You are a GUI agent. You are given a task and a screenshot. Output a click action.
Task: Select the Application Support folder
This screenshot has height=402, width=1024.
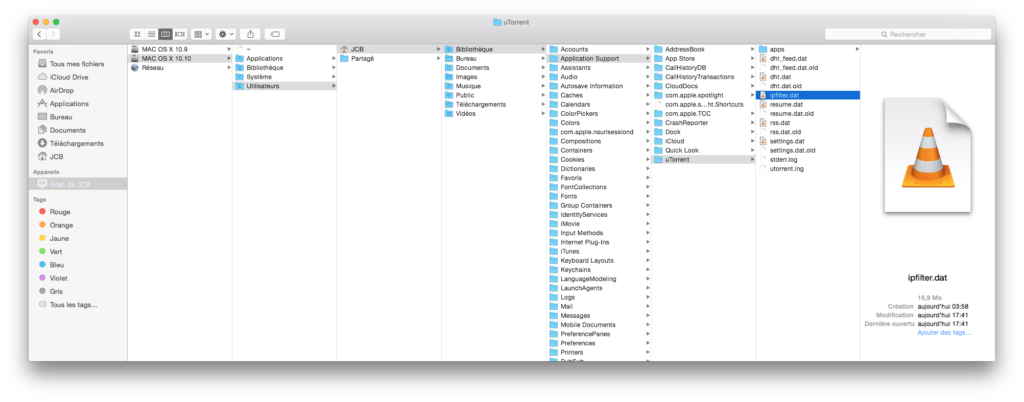pyautogui.click(x=599, y=58)
